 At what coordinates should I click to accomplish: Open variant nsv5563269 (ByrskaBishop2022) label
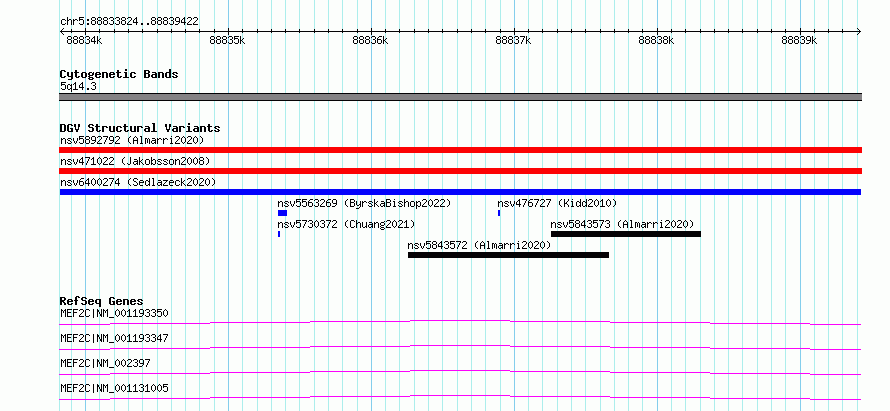pyautogui.click(x=364, y=203)
